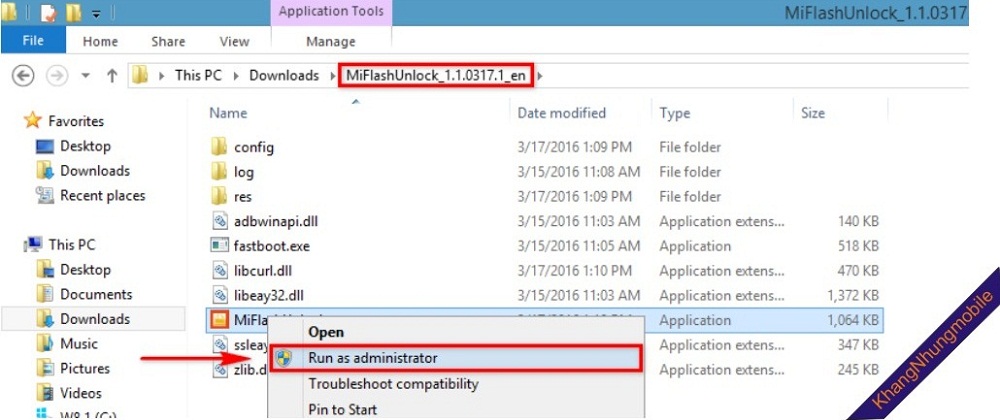This screenshot has width=1000, height=420.
Task: Click the MiFlashUnlock application icon
Action: [219, 320]
